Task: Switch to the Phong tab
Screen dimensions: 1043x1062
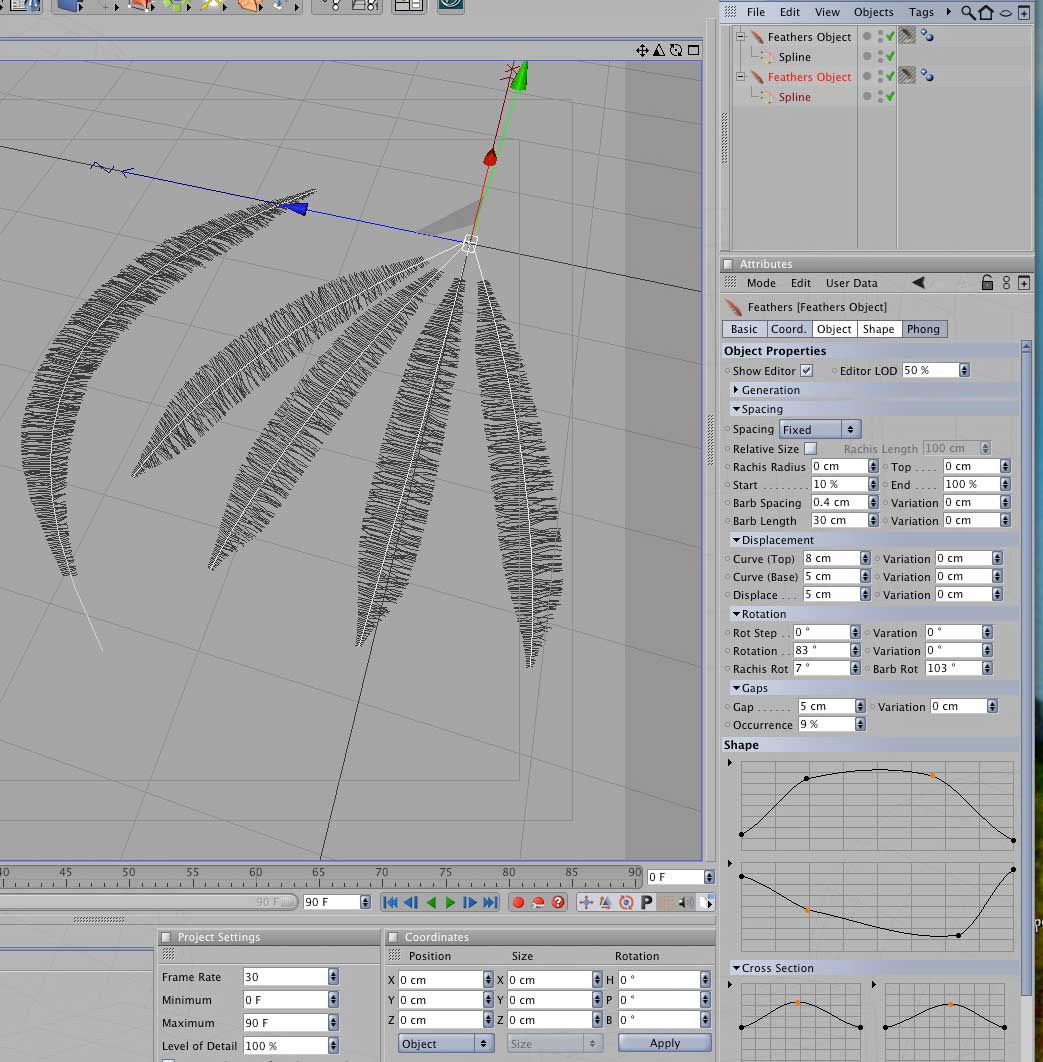Action: [923, 329]
